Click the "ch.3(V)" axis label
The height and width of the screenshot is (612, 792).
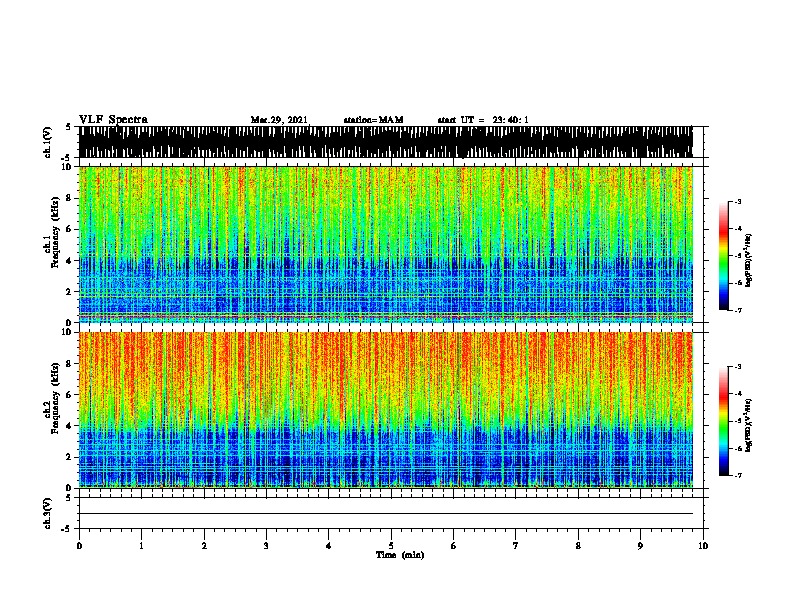tap(48, 513)
